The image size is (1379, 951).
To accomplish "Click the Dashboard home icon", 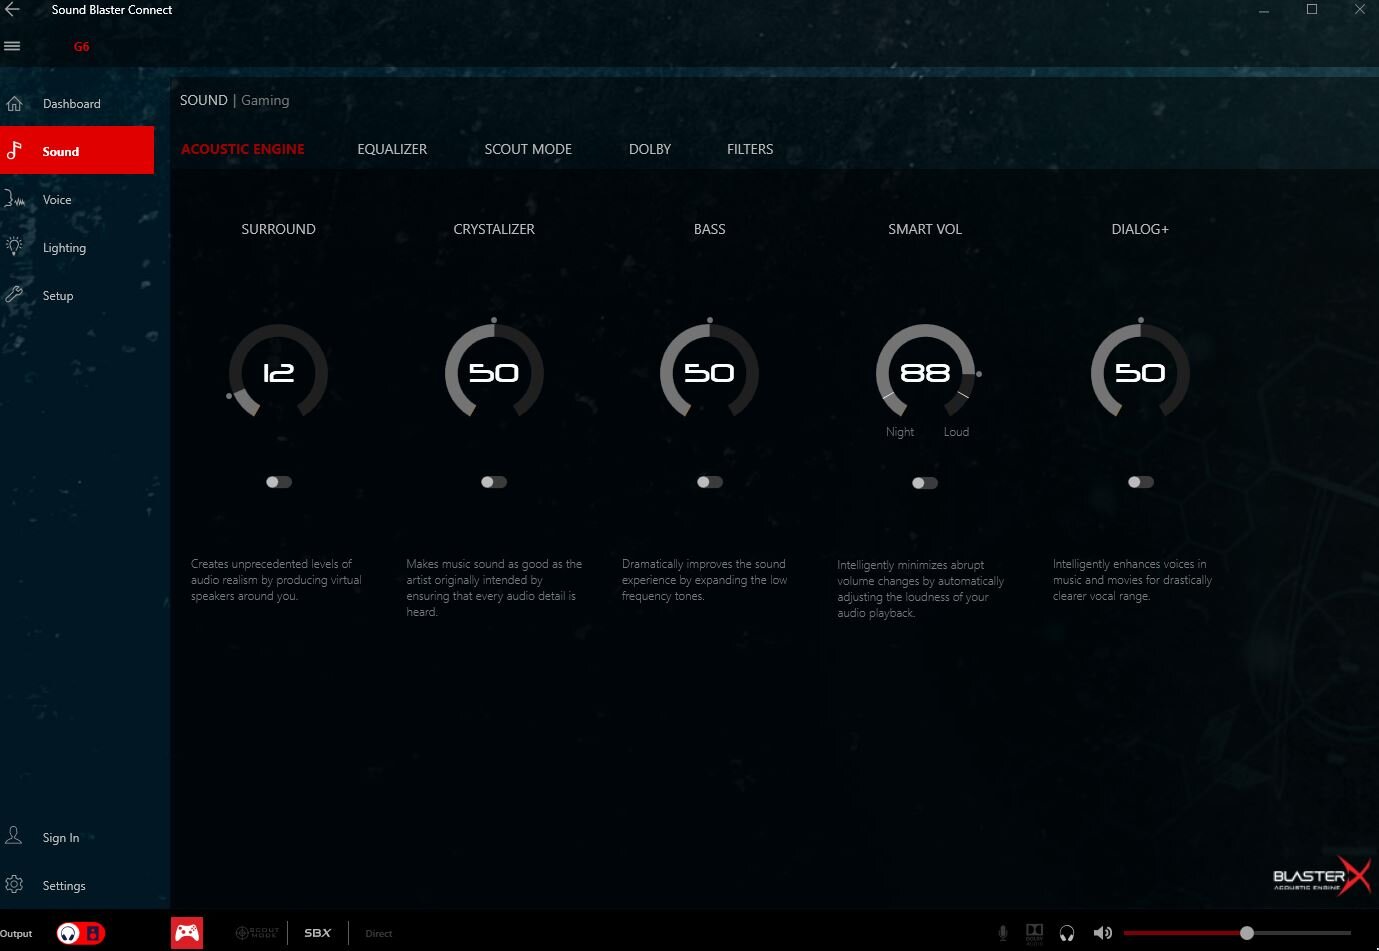I will (x=14, y=104).
